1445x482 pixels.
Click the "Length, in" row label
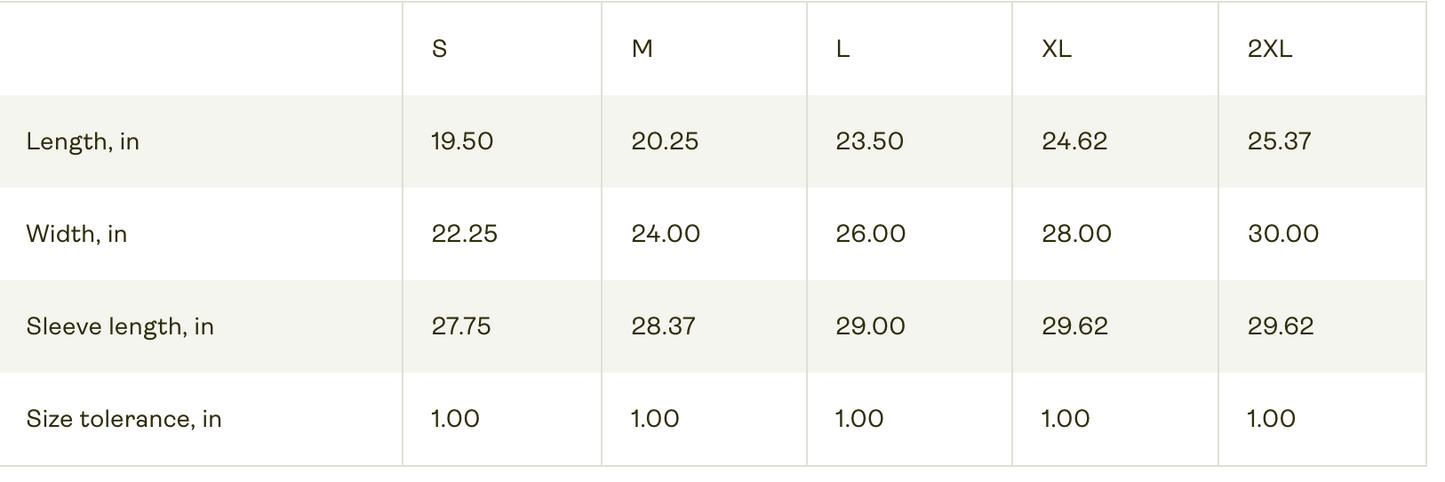point(83,142)
